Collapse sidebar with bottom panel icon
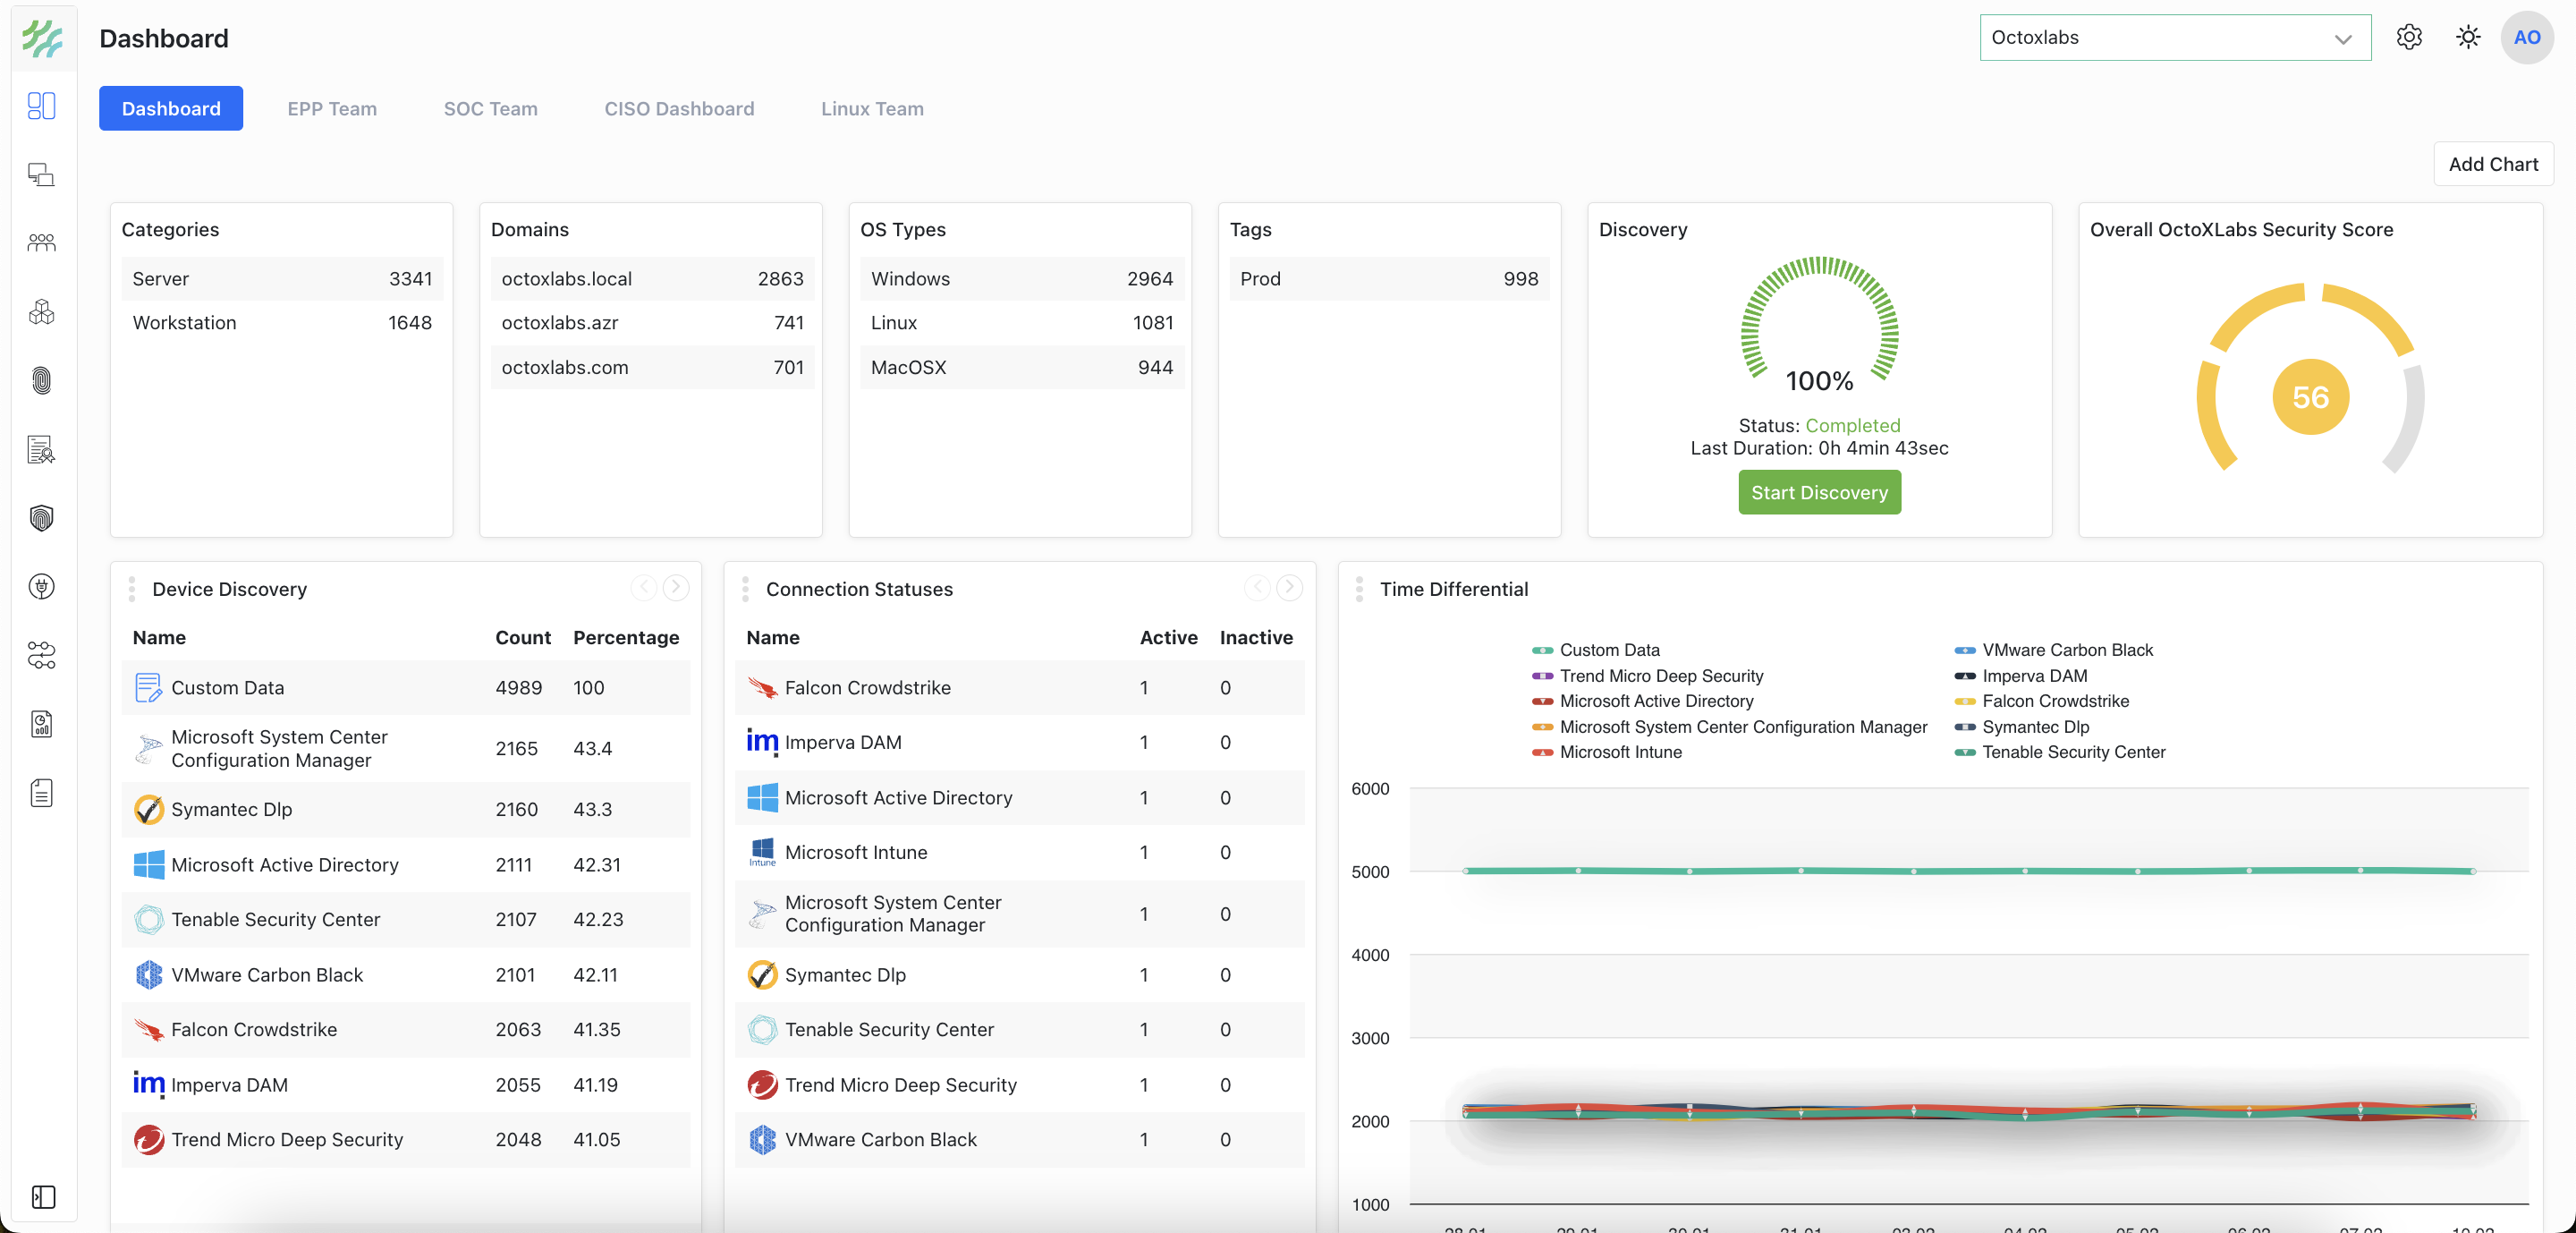This screenshot has height=1233, width=2576. (43, 1197)
